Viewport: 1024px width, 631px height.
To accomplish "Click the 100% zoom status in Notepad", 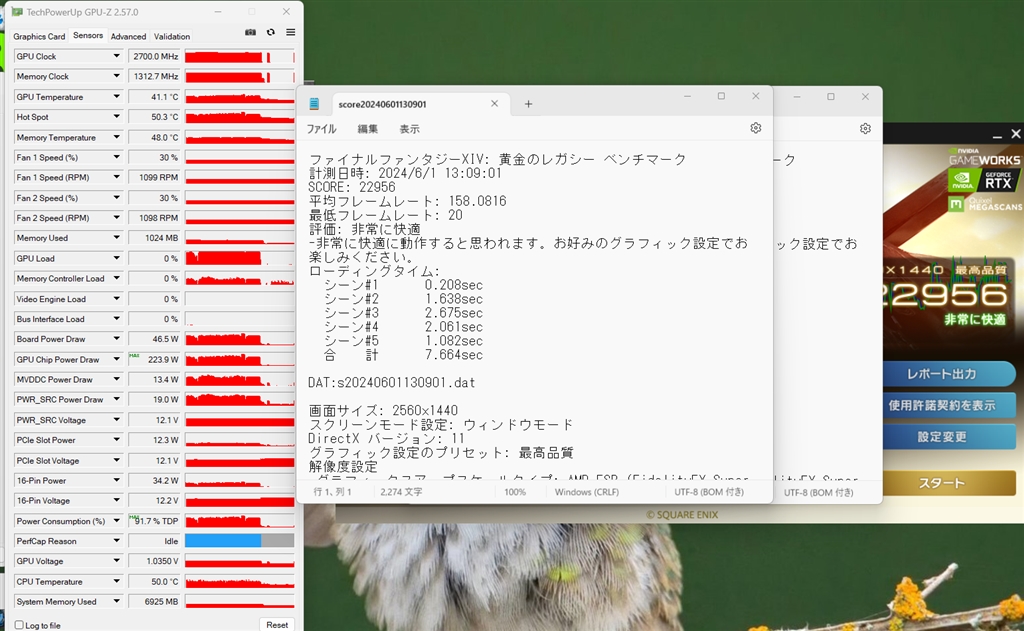I will pyautogui.click(x=515, y=492).
